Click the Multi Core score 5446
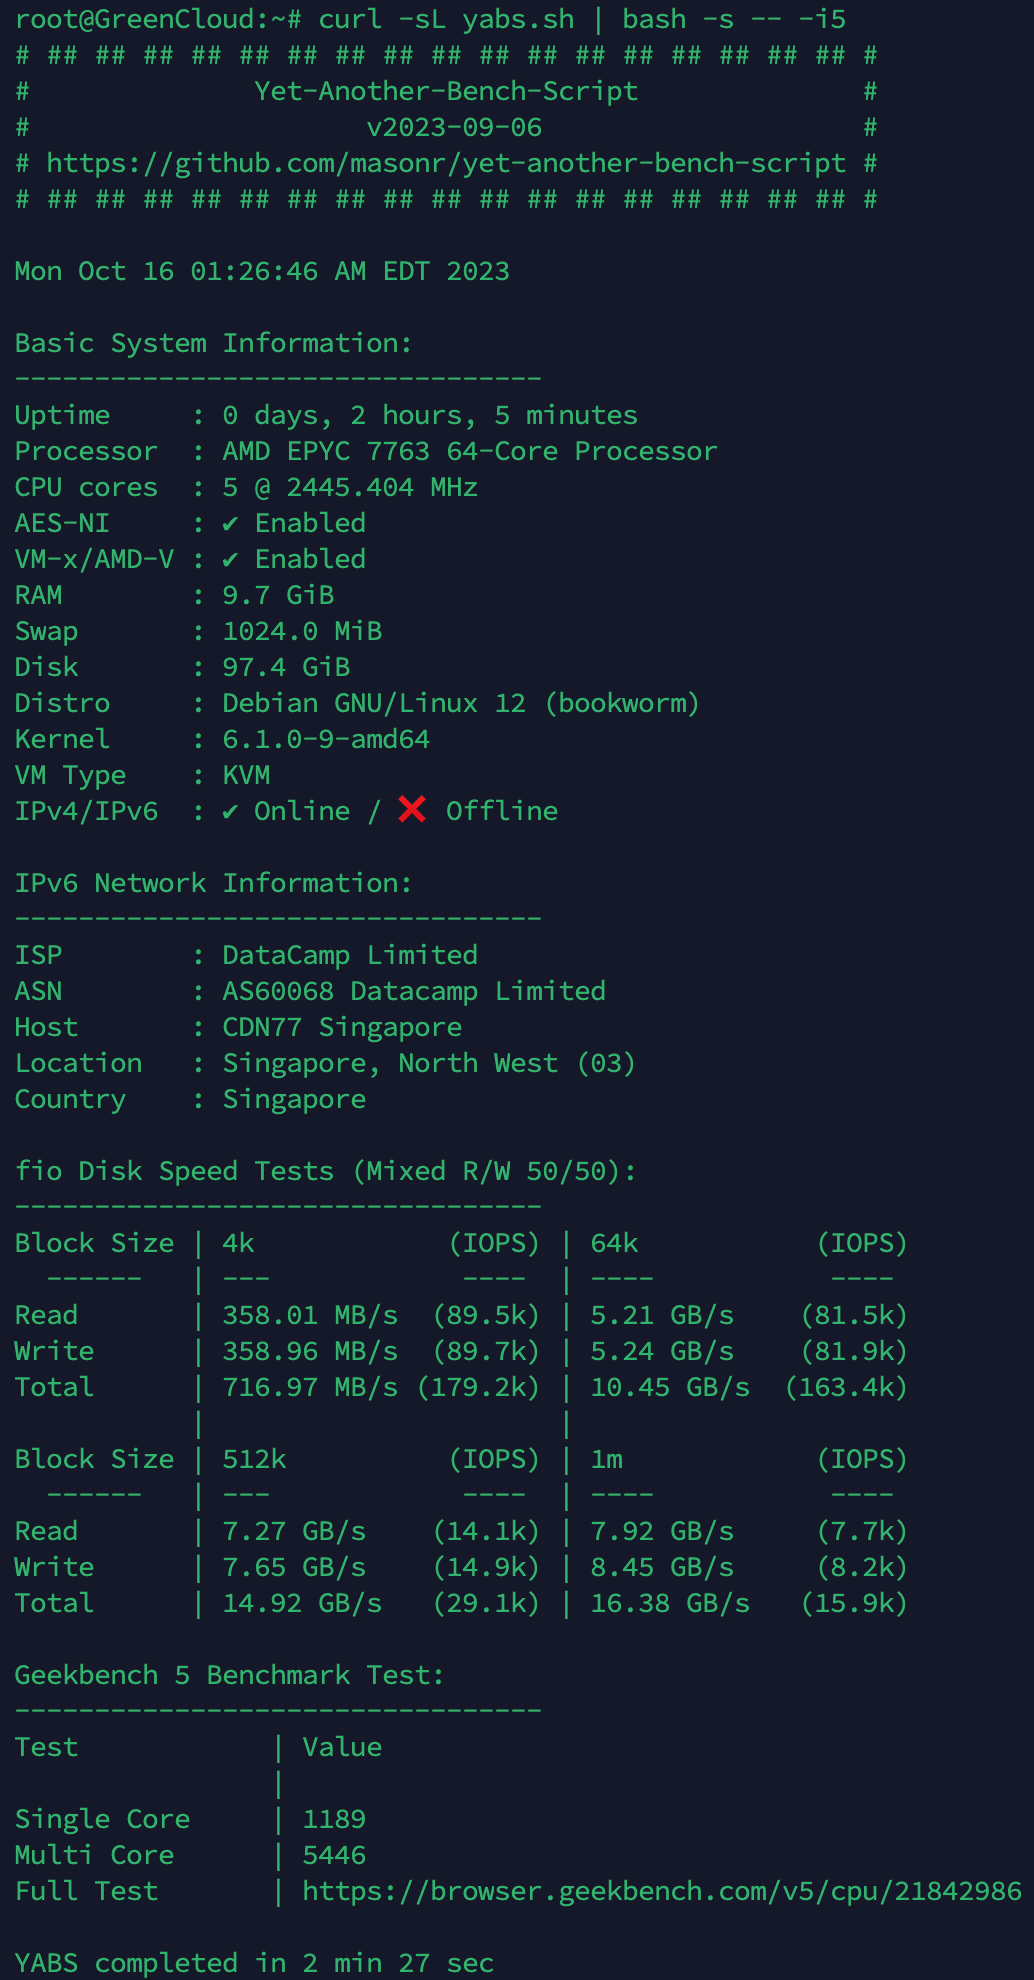 334,1855
